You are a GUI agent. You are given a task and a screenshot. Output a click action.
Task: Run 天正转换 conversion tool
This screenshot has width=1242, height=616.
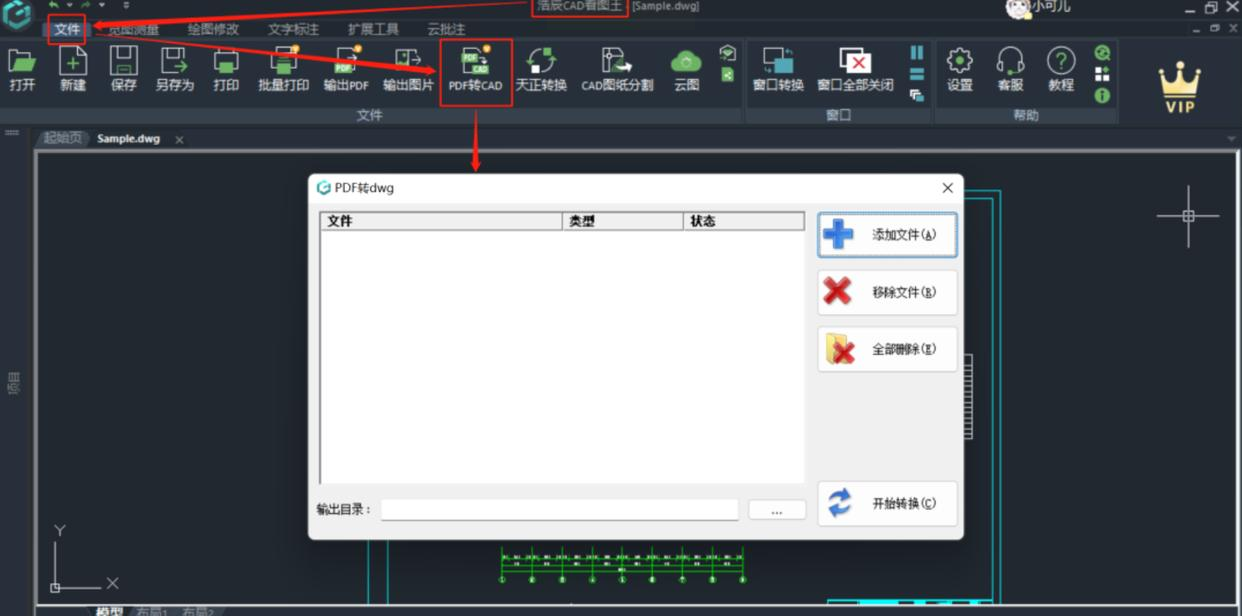point(541,69)
